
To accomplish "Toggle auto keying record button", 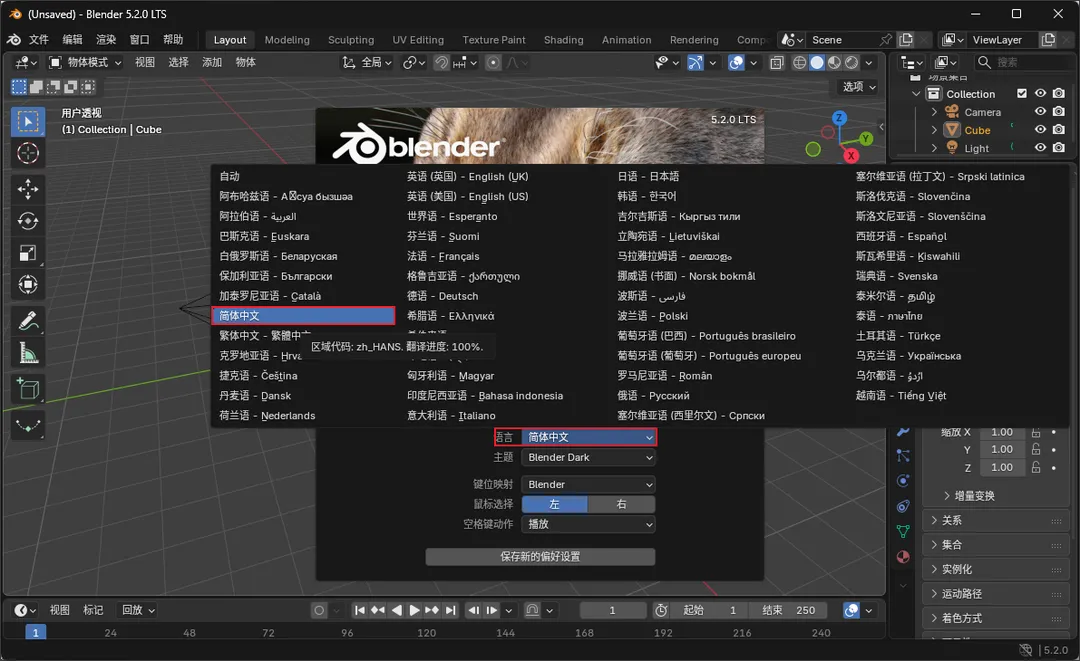I will click(x=319, y=610).
